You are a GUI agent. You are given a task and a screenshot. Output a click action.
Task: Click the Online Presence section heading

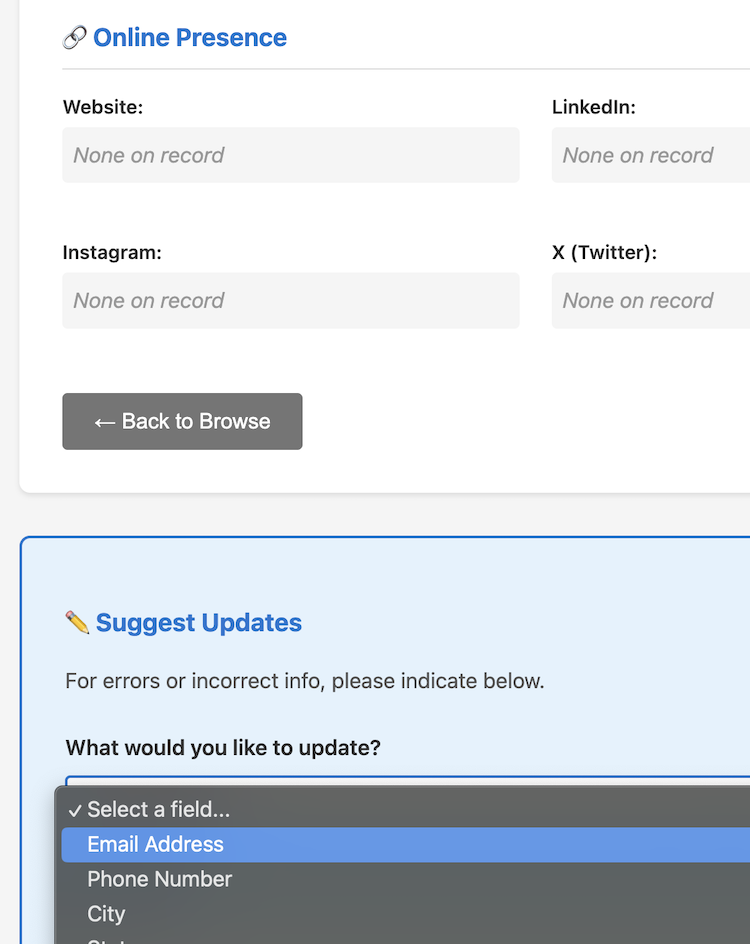point(190,38)
